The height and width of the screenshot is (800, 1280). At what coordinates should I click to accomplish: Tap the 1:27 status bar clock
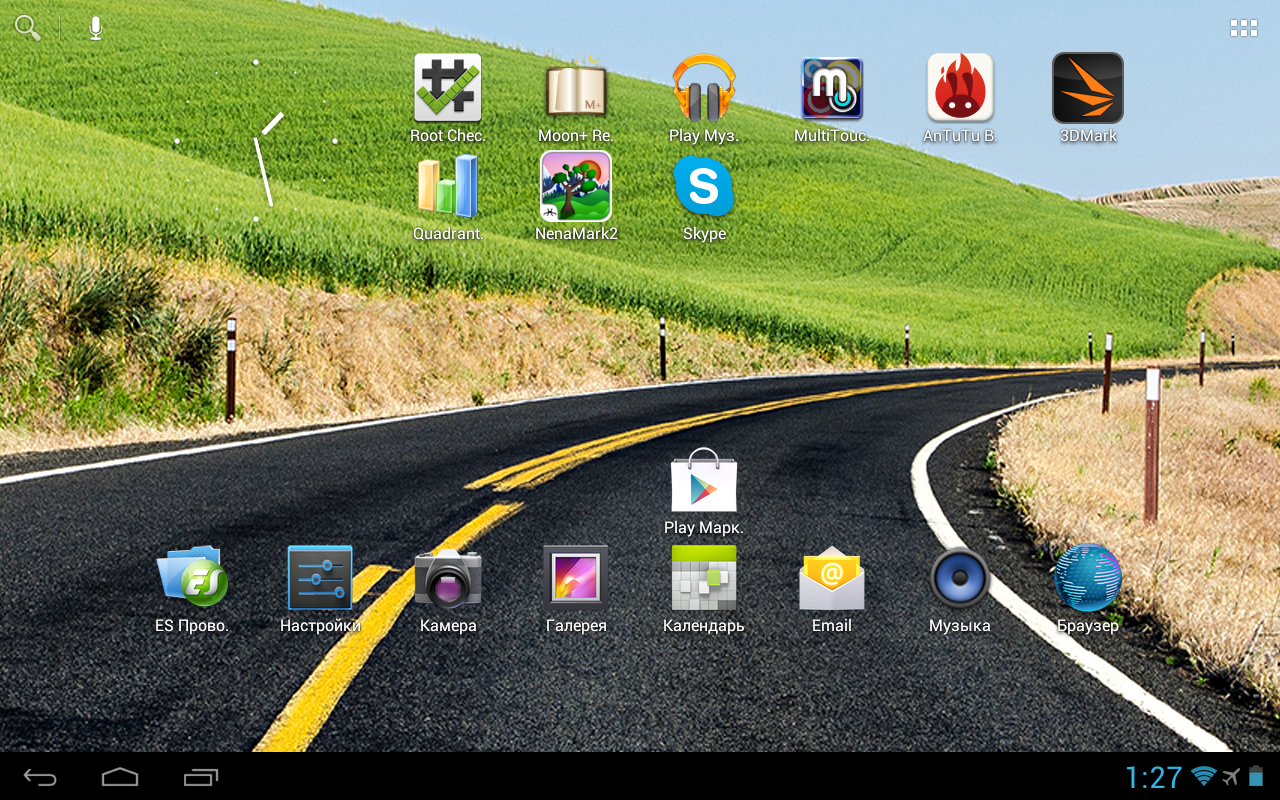pyautogui.click(x=1154, y=777)
